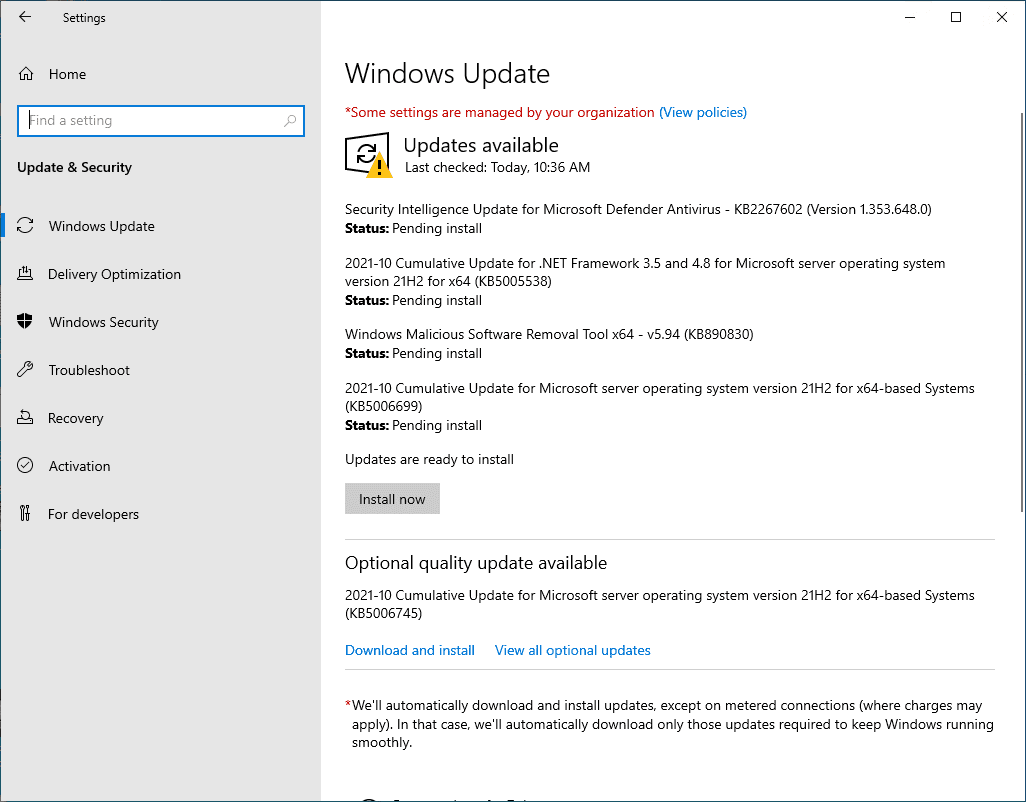Select Activation in the sidebar
Image resolution: width=1026 pixels, height=802 pixels.
(79, 466)
